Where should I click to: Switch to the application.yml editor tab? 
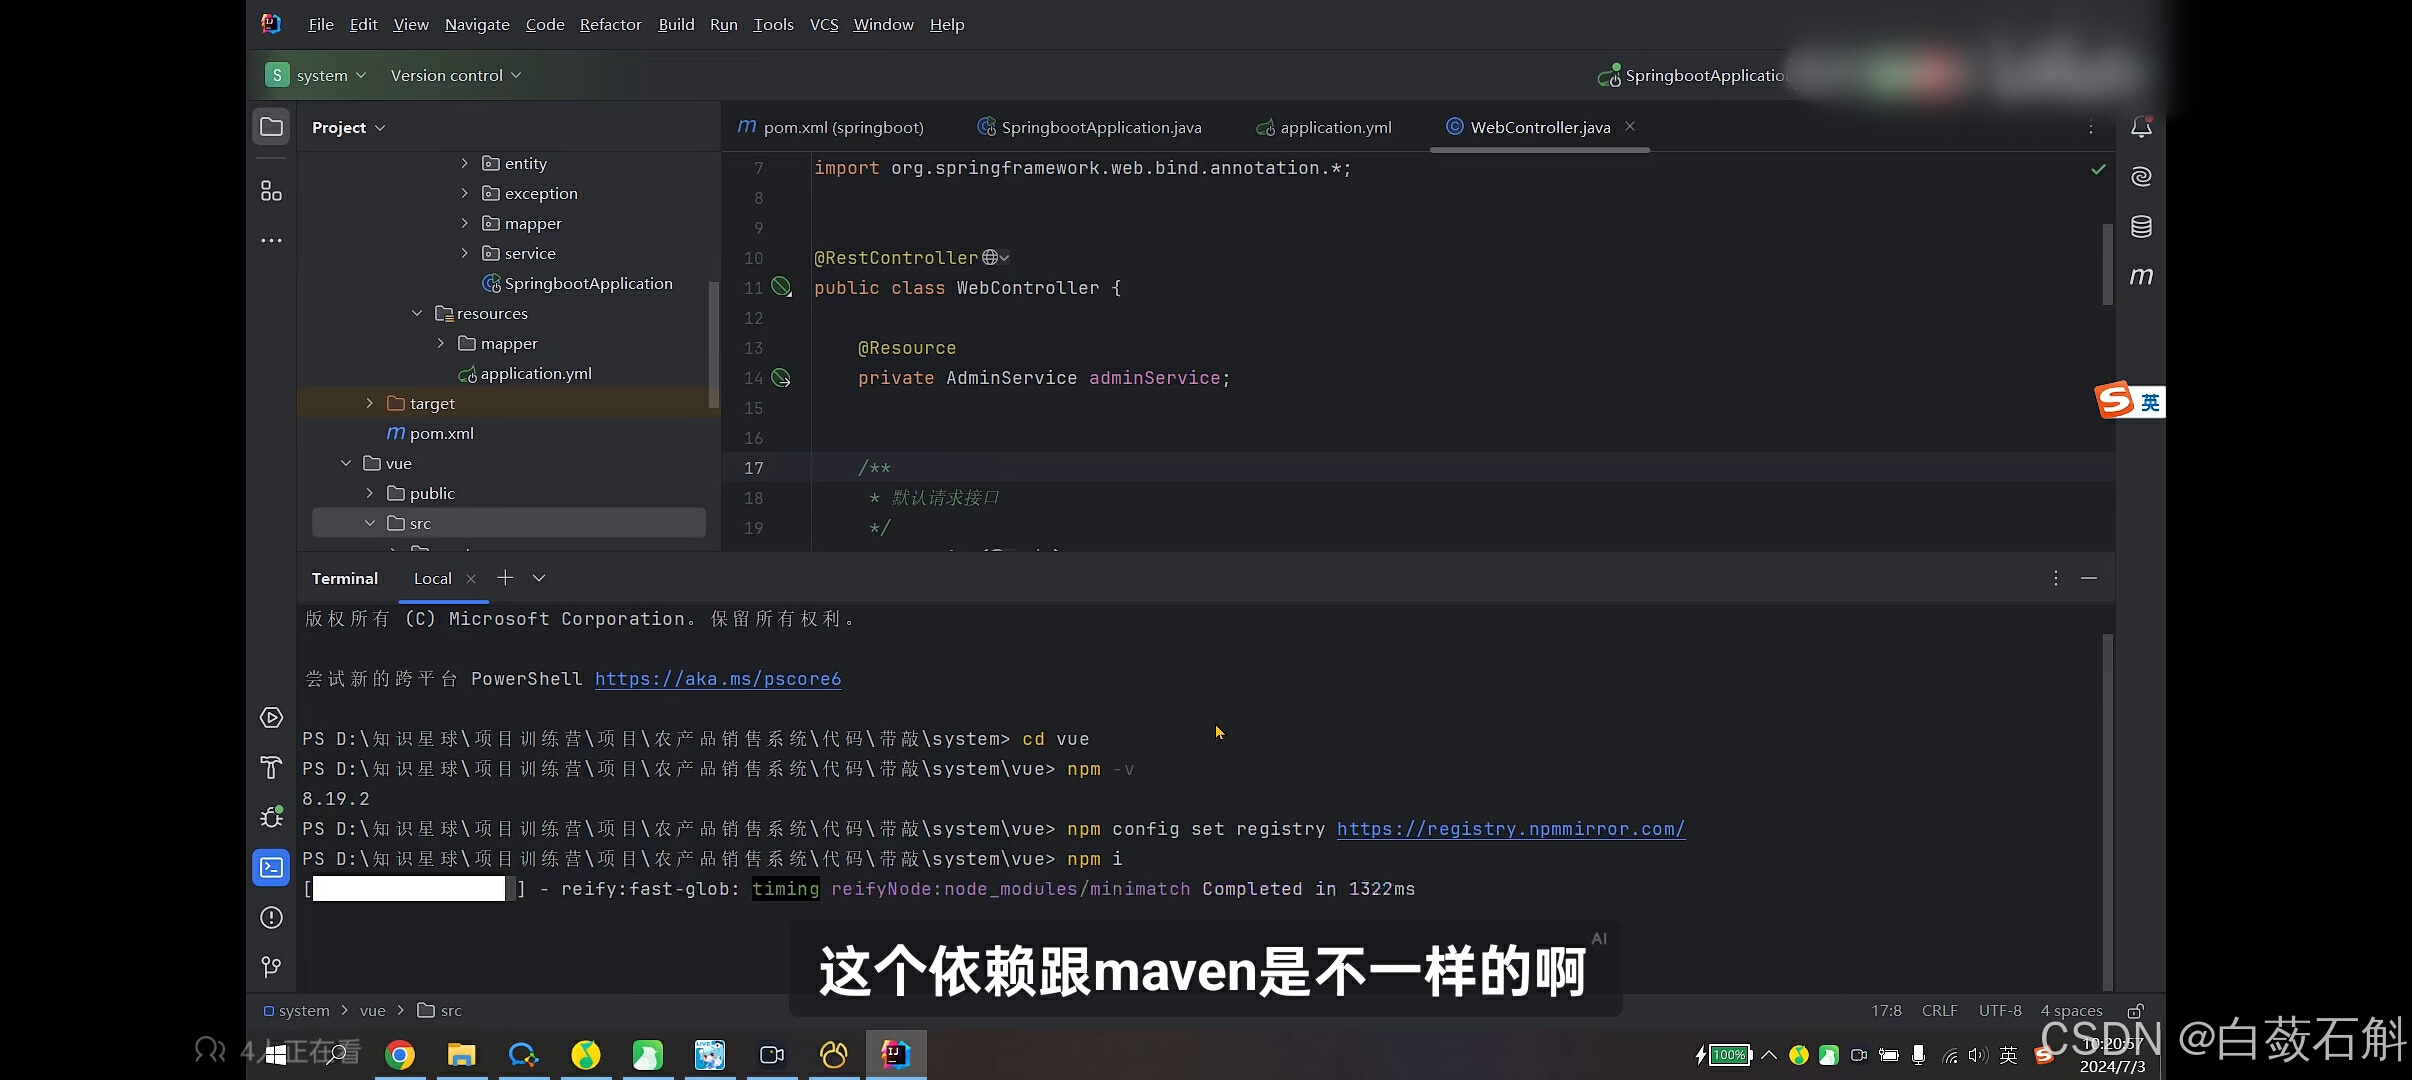[x=1335, y=127]
